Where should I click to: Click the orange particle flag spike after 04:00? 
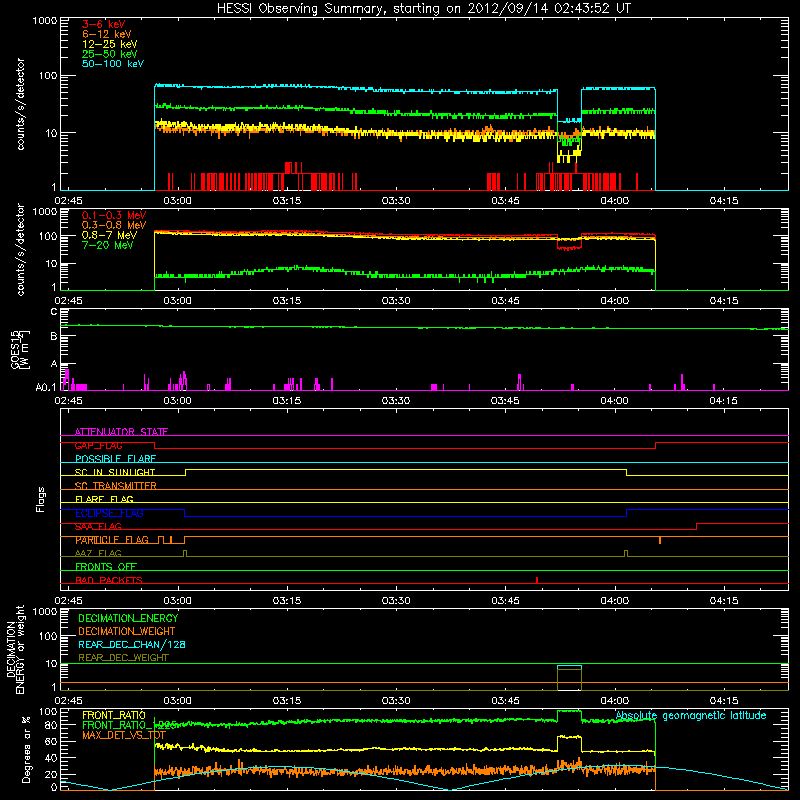pos(660,540)
